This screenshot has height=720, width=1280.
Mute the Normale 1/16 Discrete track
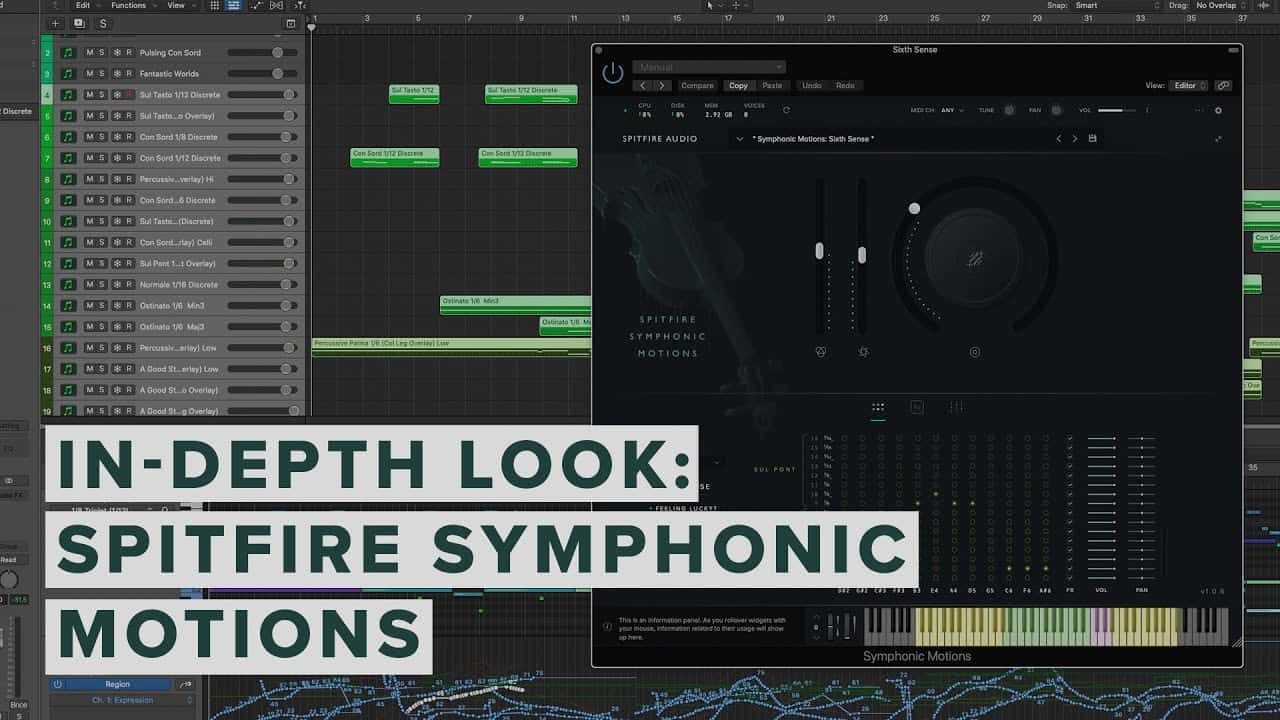90,285
